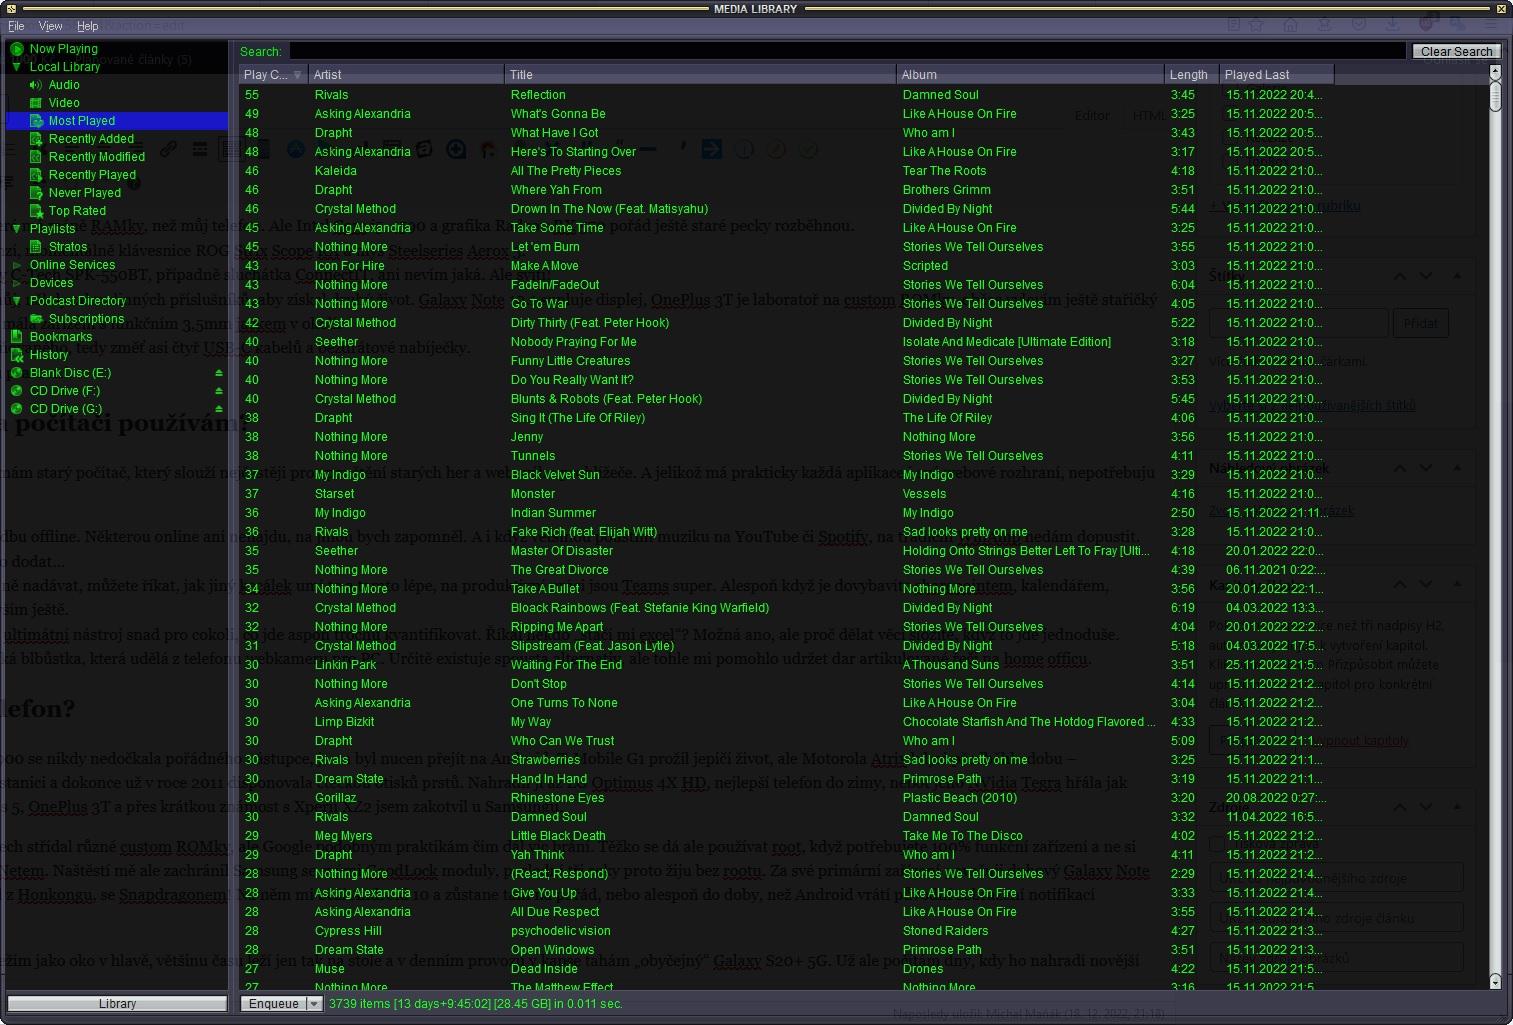The image size is (1513, 1025).
Task: Select the track Waiting For The End
Action: 566,665
